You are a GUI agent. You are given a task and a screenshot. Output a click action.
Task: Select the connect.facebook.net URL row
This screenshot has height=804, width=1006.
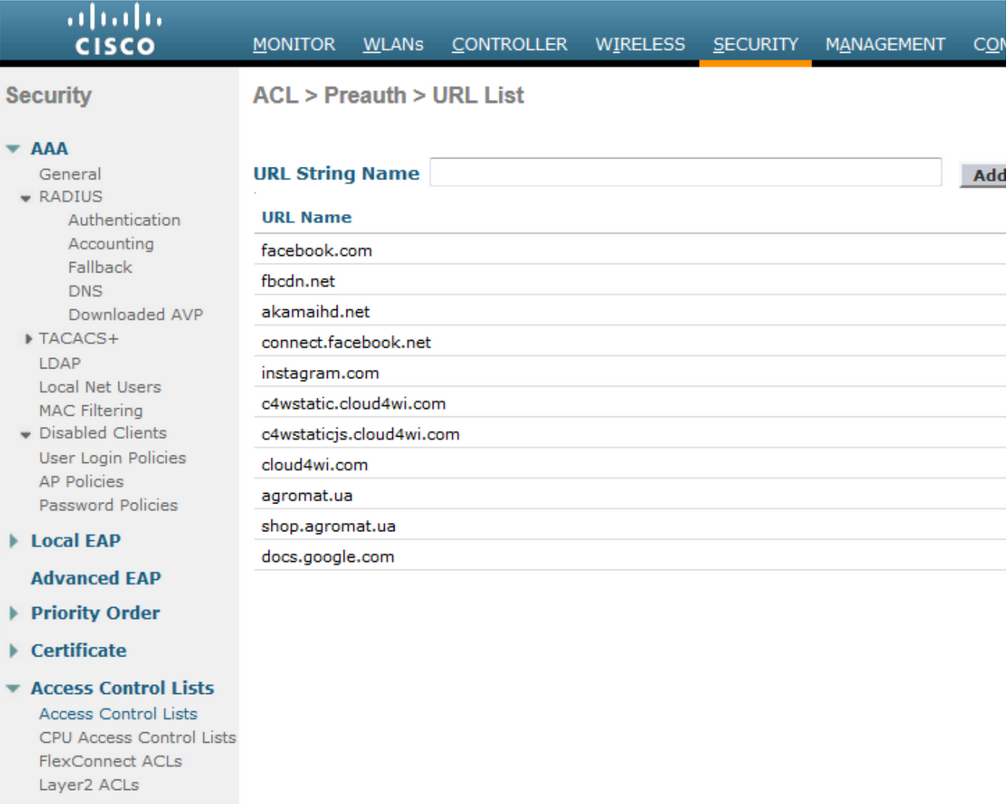(630, 343)
